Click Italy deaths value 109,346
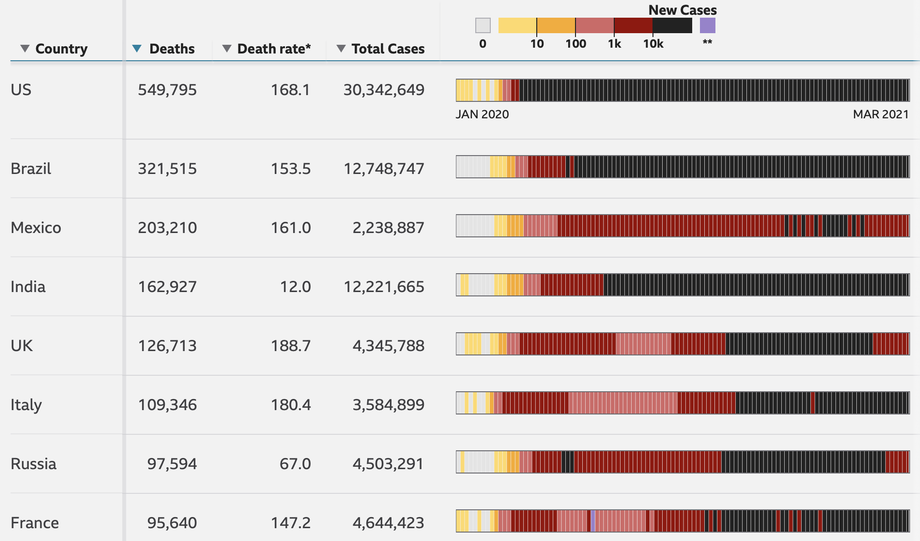920x541 pixels. [x=167, y=405]
